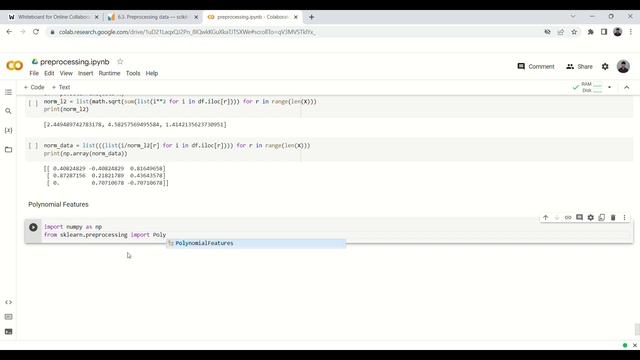
Task: Click the address bar URL field
Action: pyautogui.click(x=294, y=32)
